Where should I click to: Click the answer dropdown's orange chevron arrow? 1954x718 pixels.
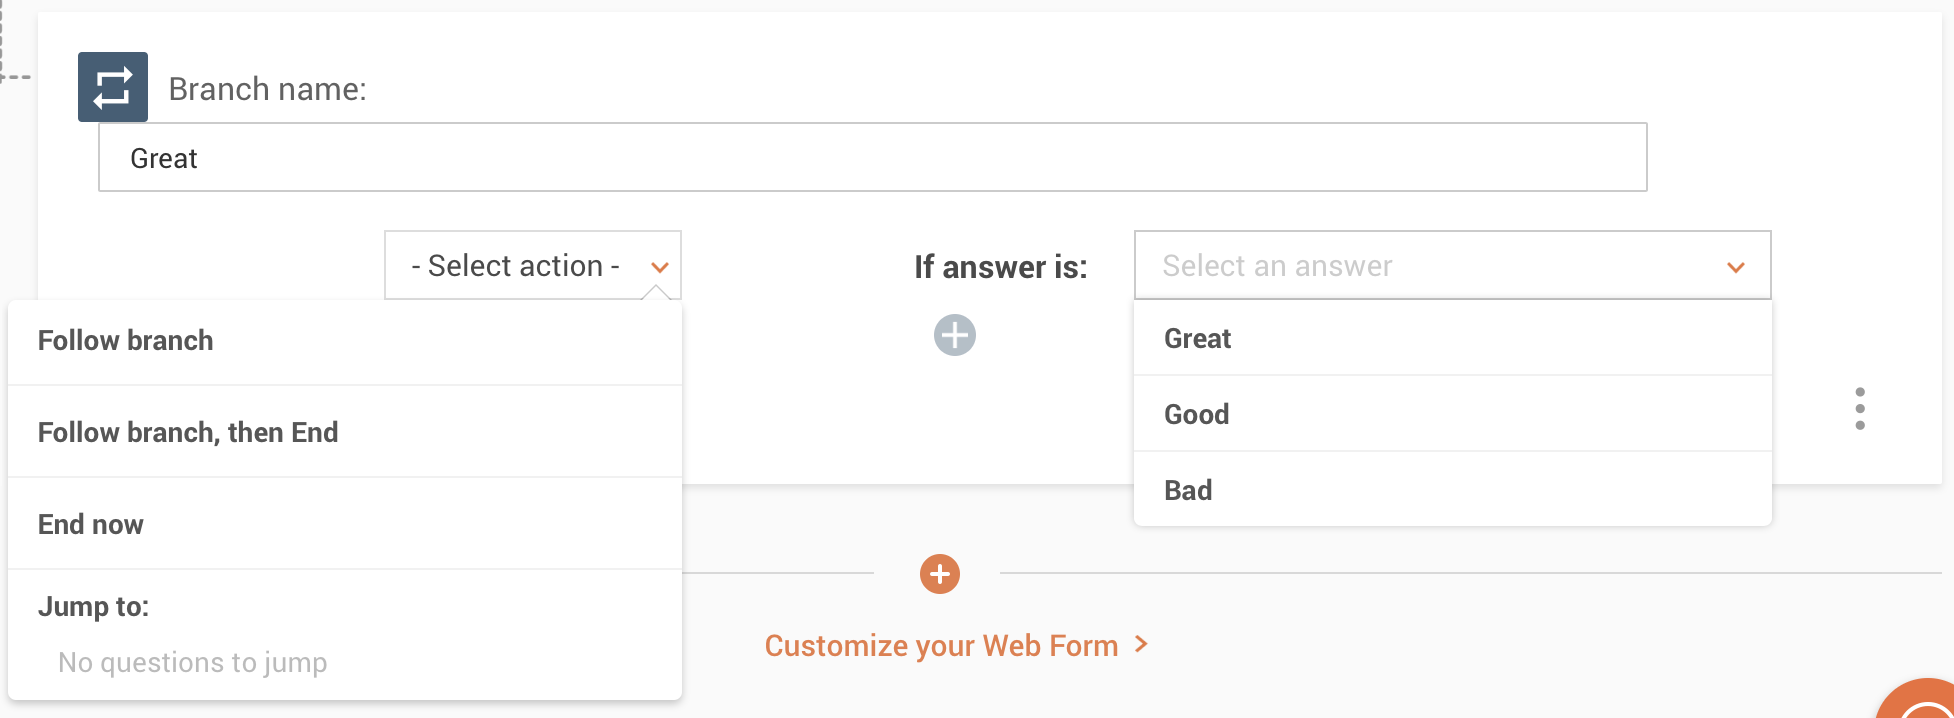(x=1736, y=267)
